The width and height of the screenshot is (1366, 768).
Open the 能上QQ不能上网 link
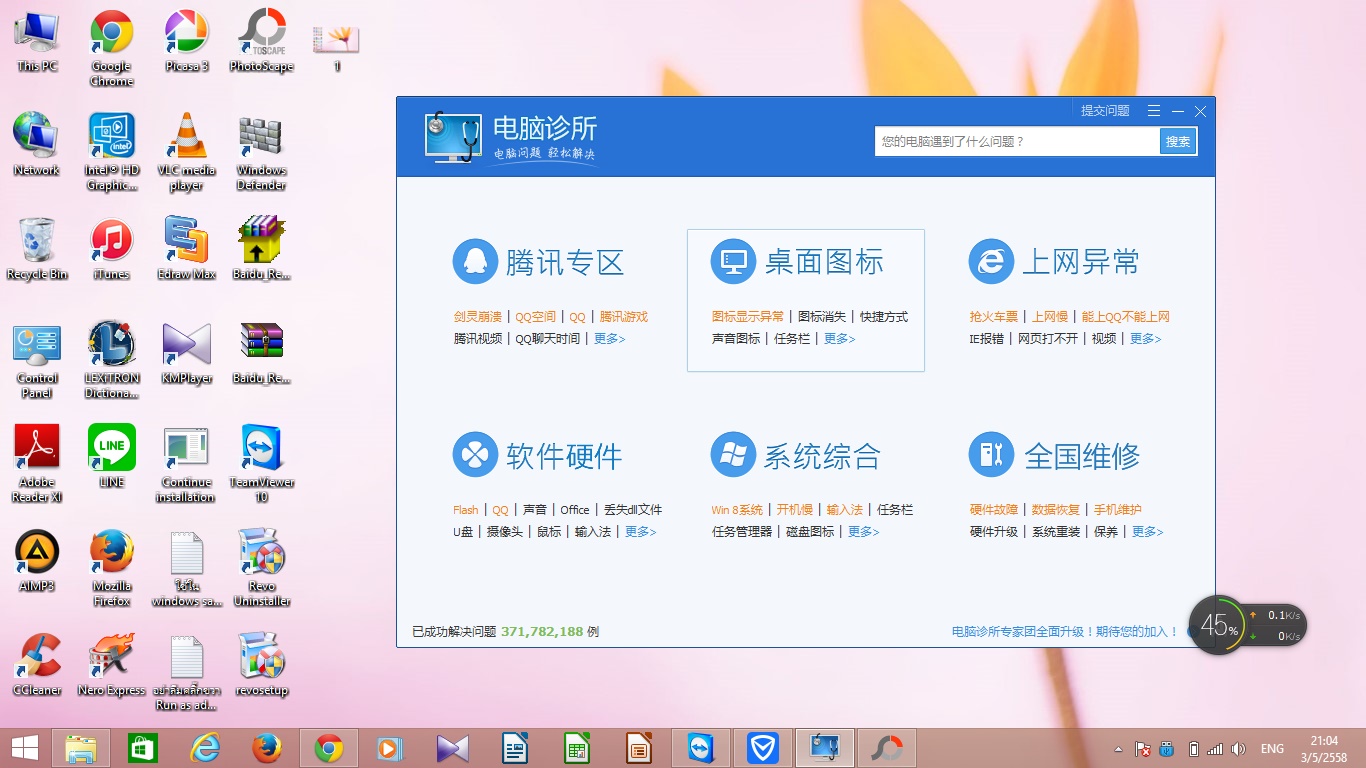1126,317
